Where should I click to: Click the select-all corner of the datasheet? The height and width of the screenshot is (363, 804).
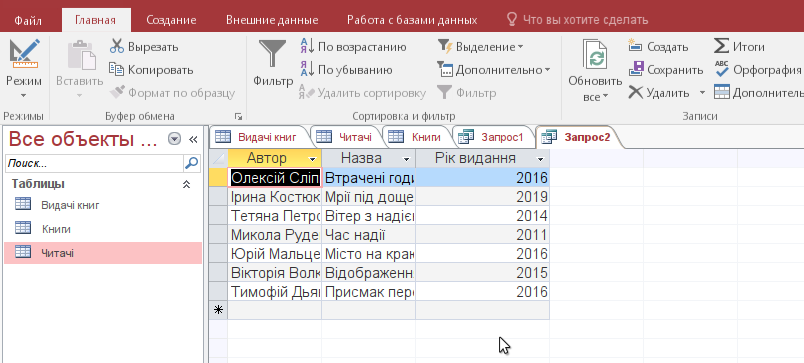tap(218, 158)
